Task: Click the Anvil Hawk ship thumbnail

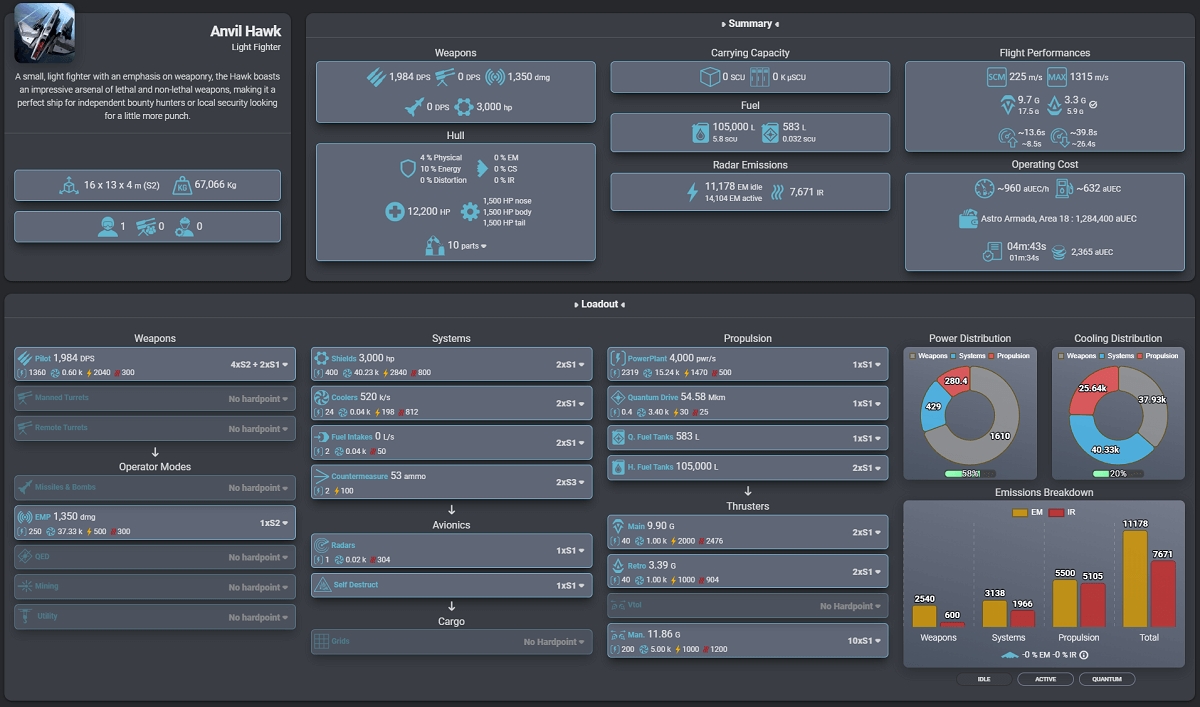Action: tap(44, 33)
